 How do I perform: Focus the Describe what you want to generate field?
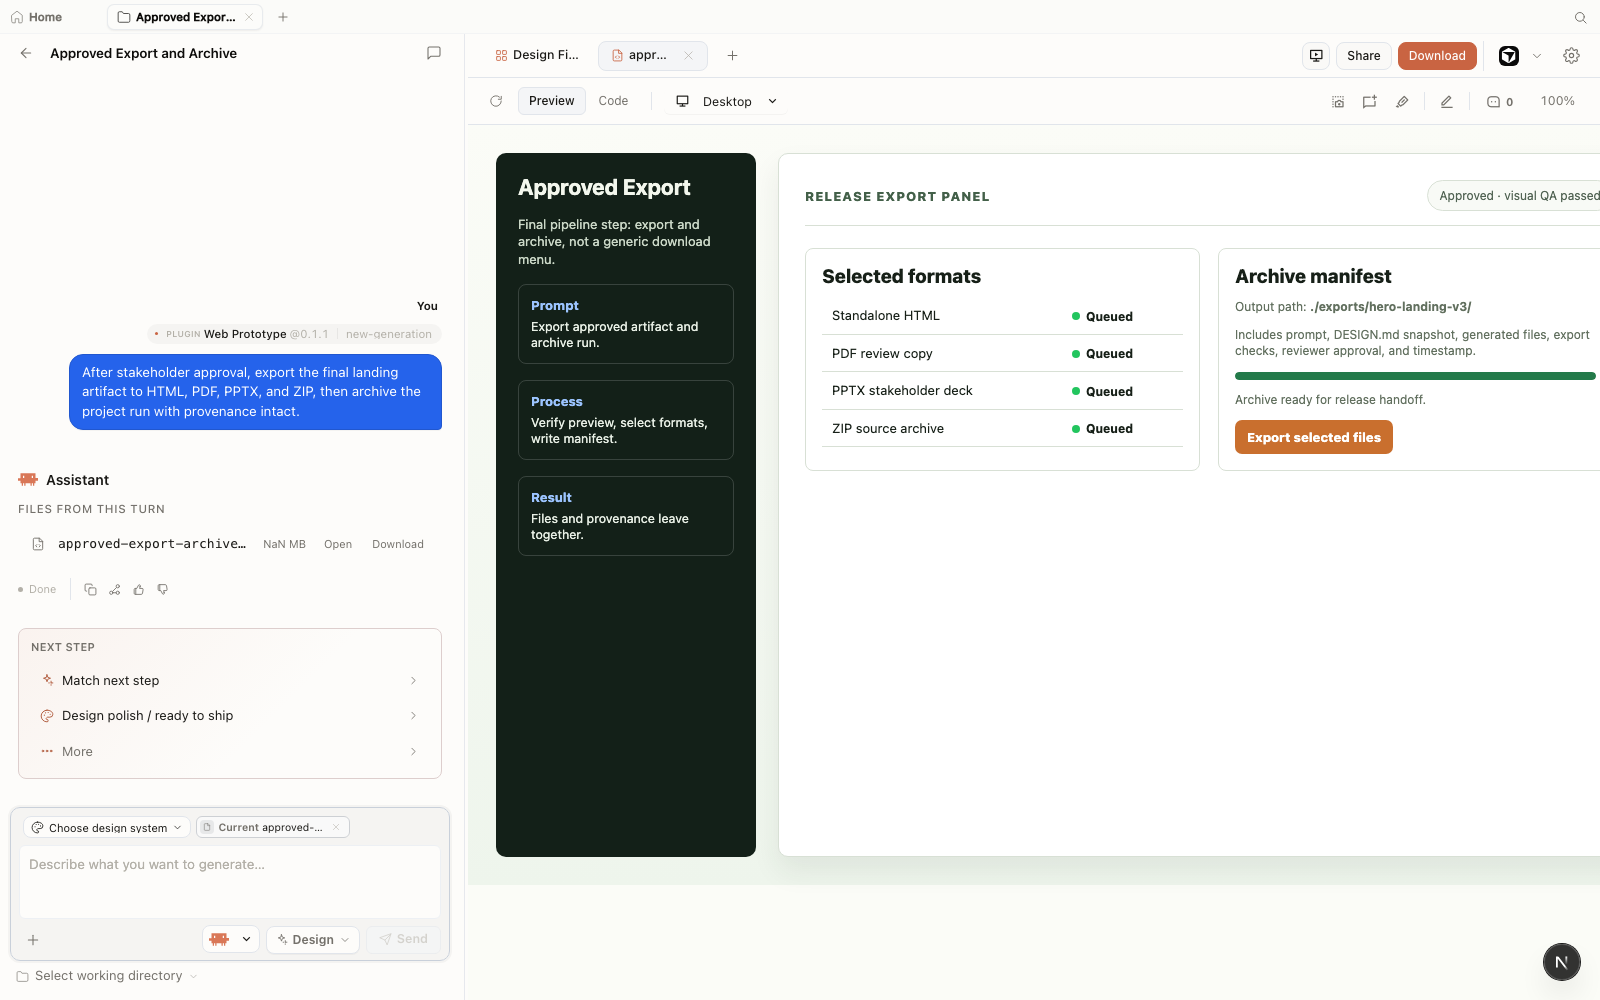(230, 882)
